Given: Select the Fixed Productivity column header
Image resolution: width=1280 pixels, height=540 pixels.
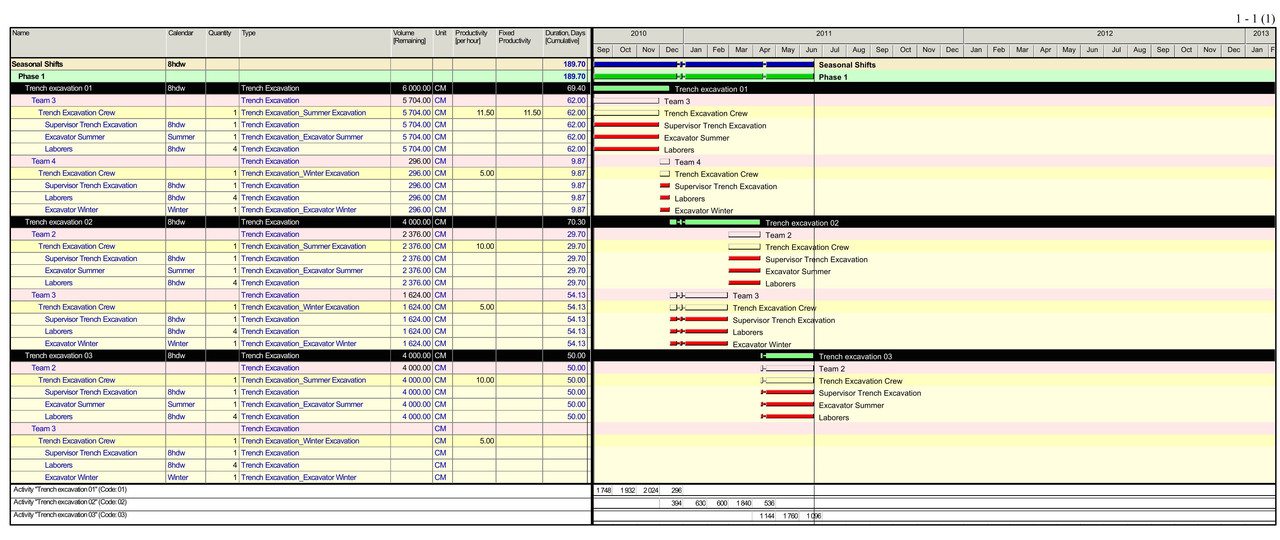Looking at the screenshot, I should click(520, 43).
